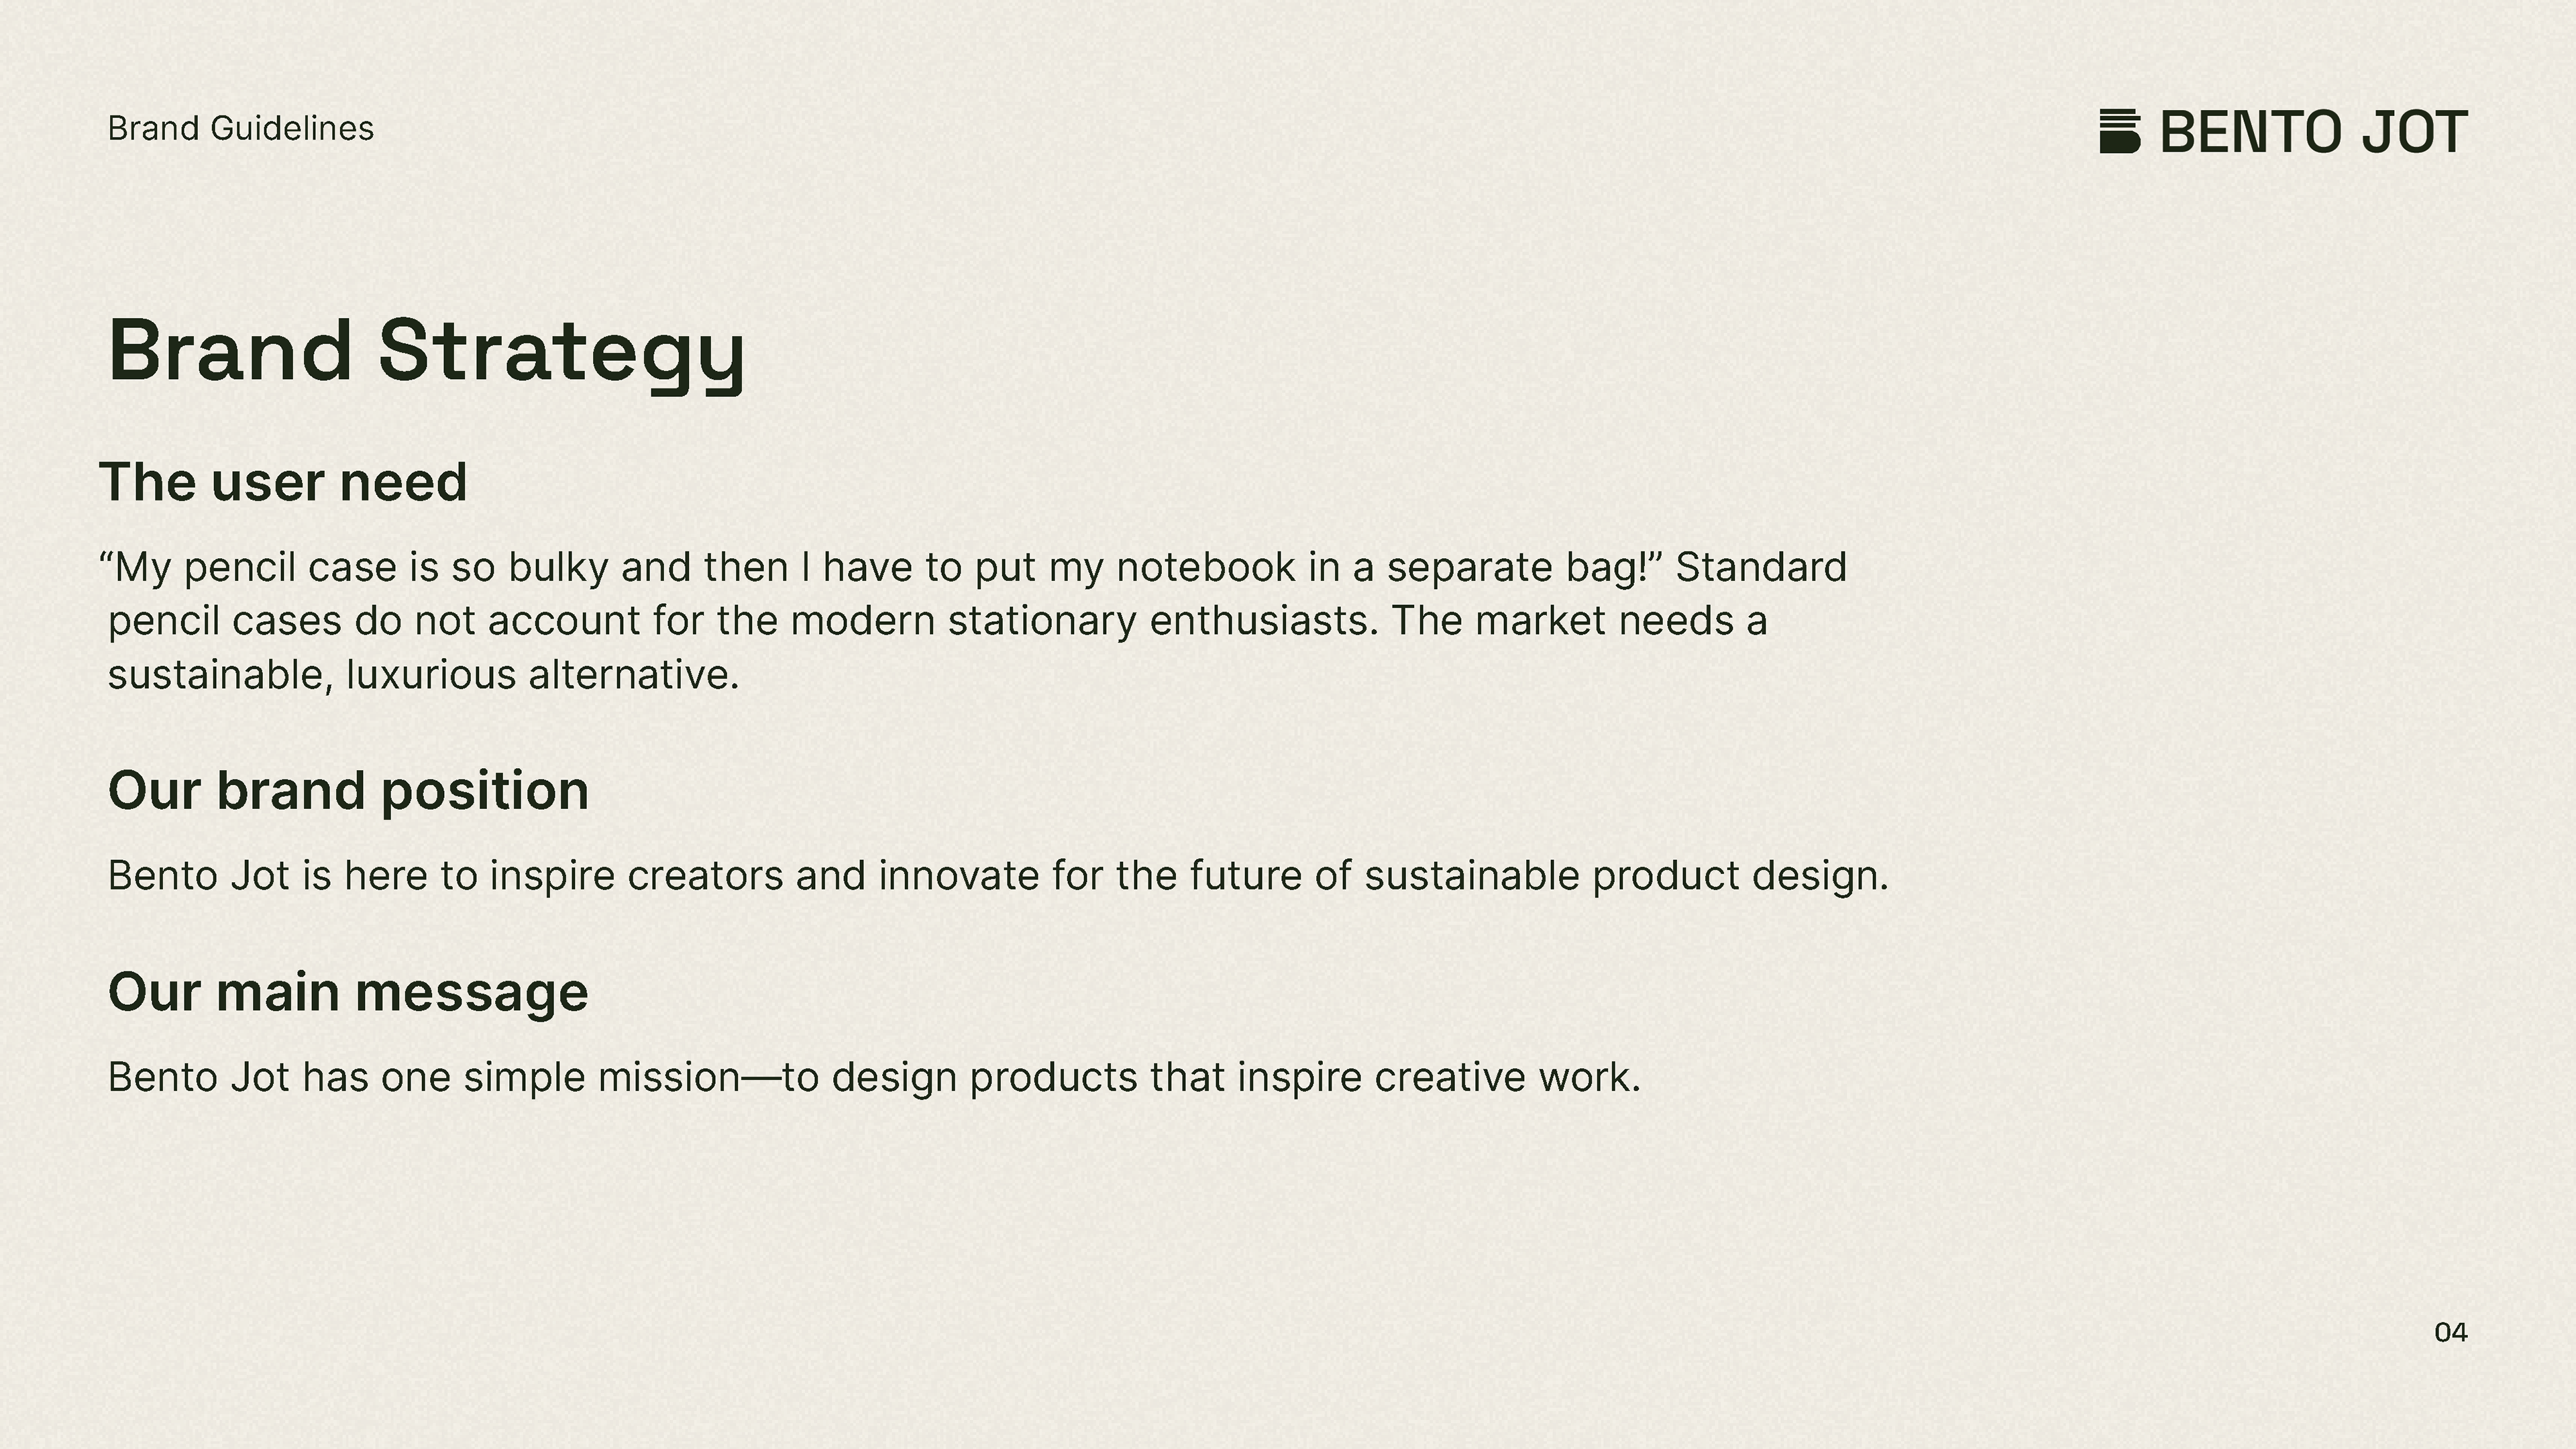Click the line about modern stationary enthusiasts
The height and width of the screenshot is (1449, 2576).
coord(938,621)
